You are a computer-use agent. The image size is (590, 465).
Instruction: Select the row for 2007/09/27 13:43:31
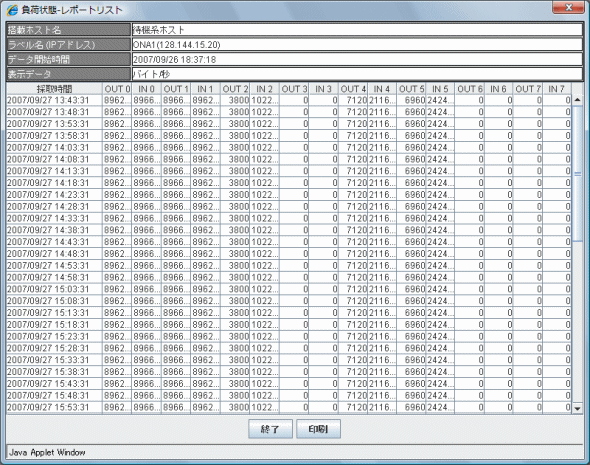point(289,100)
